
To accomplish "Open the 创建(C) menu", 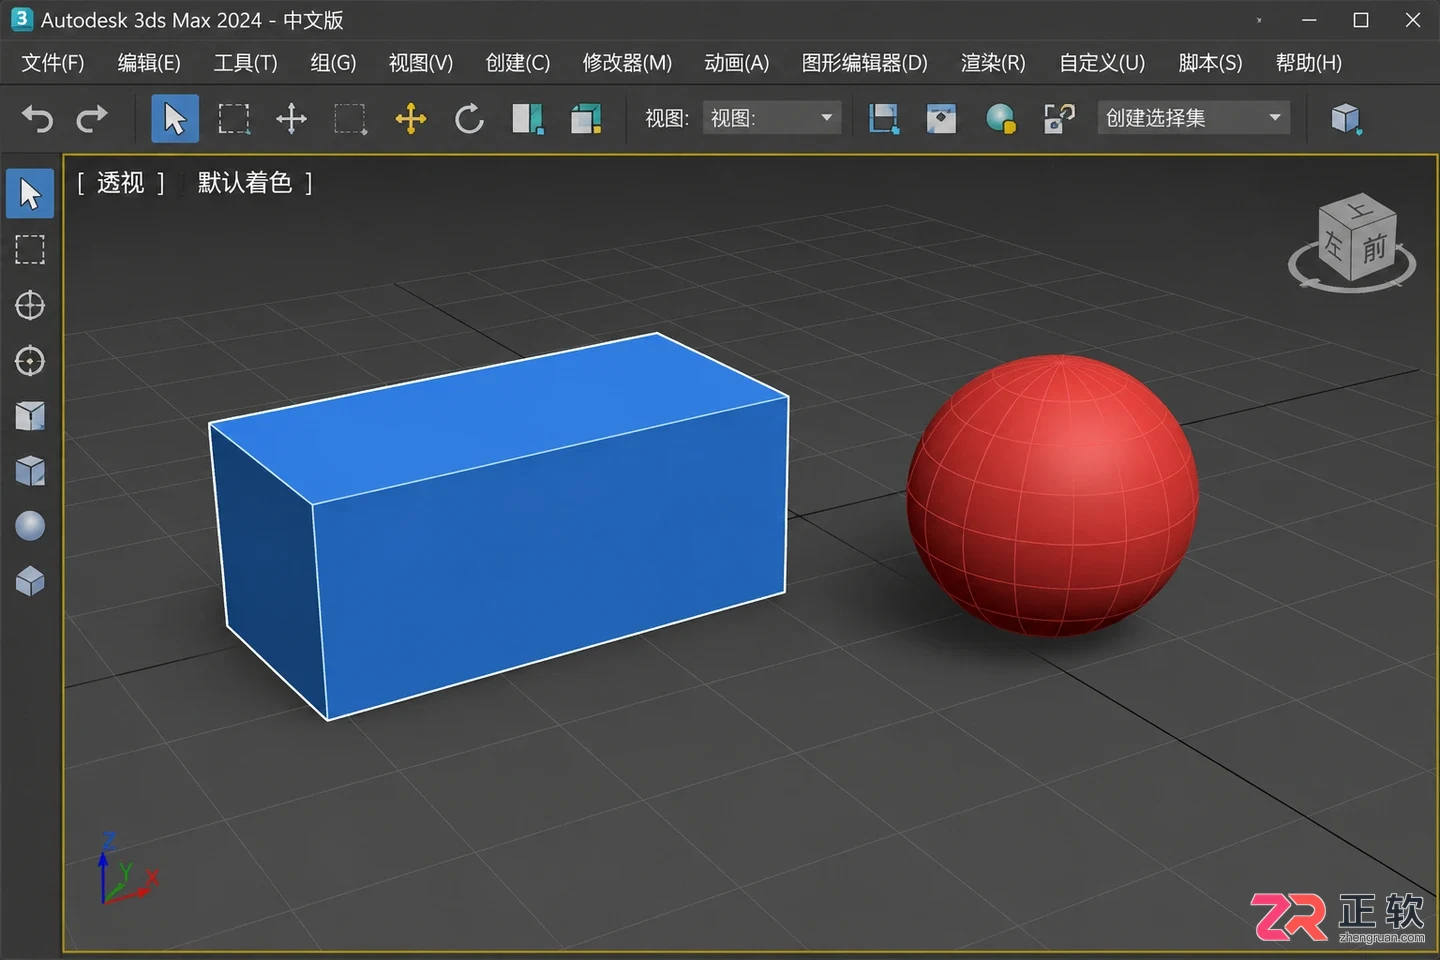I will pyautogui.click(x=518, y=63).
